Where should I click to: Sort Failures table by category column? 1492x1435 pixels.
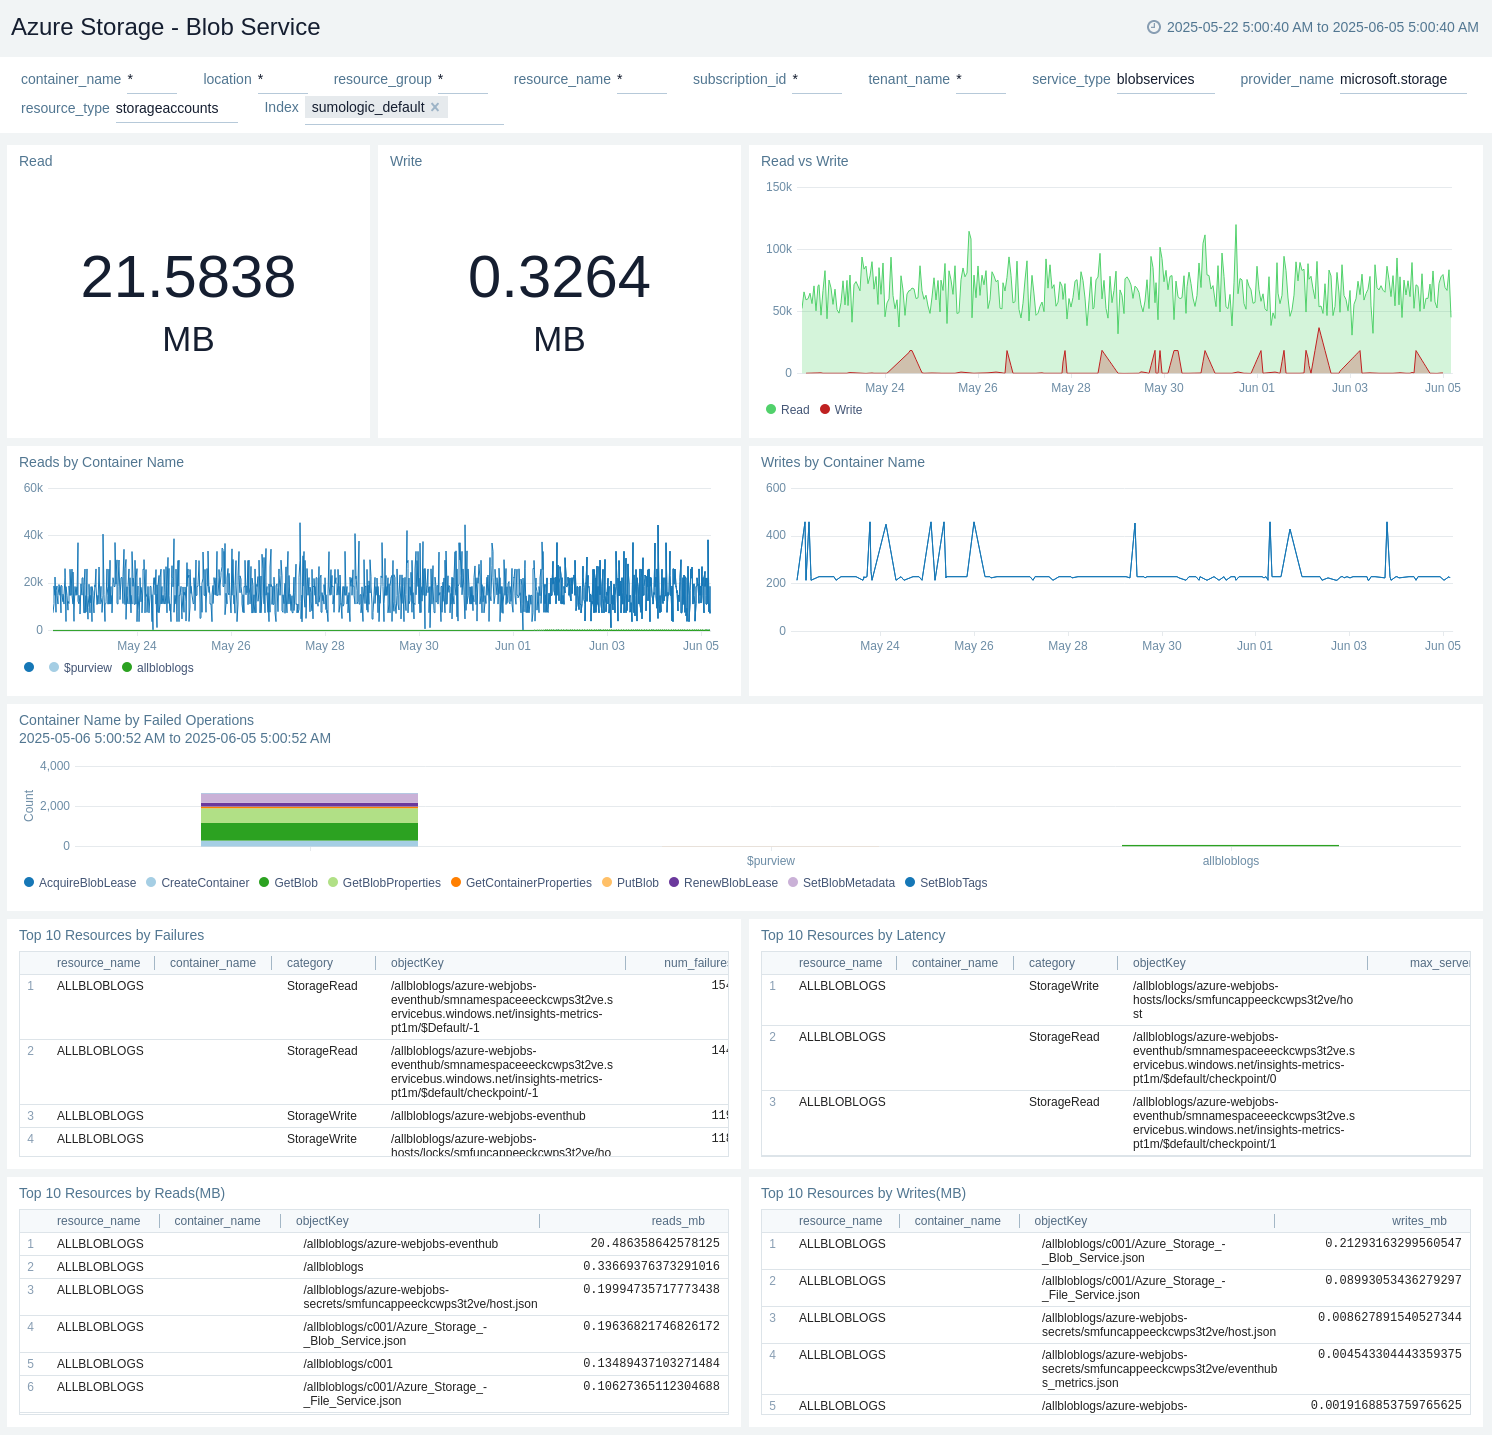[x=310, y=963]
